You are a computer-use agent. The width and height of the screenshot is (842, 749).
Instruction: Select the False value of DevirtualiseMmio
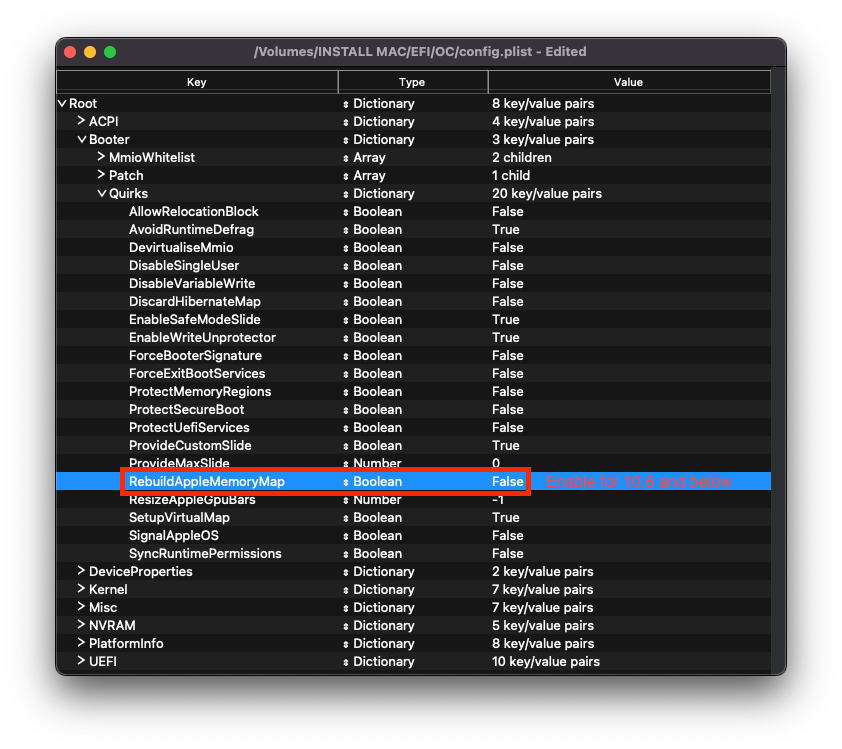coord(507,248)
